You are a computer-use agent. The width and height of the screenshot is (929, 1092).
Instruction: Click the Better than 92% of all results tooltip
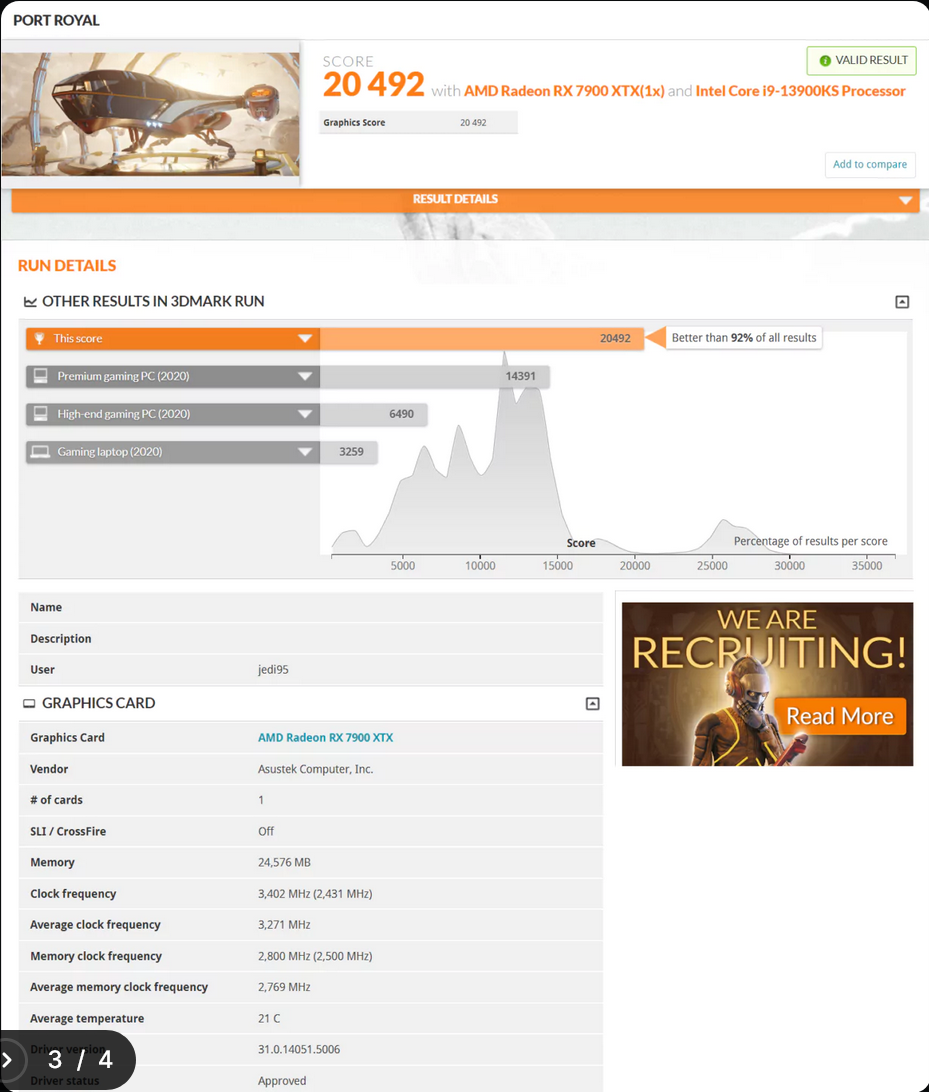pyautogui.click(x=744, y=338)
